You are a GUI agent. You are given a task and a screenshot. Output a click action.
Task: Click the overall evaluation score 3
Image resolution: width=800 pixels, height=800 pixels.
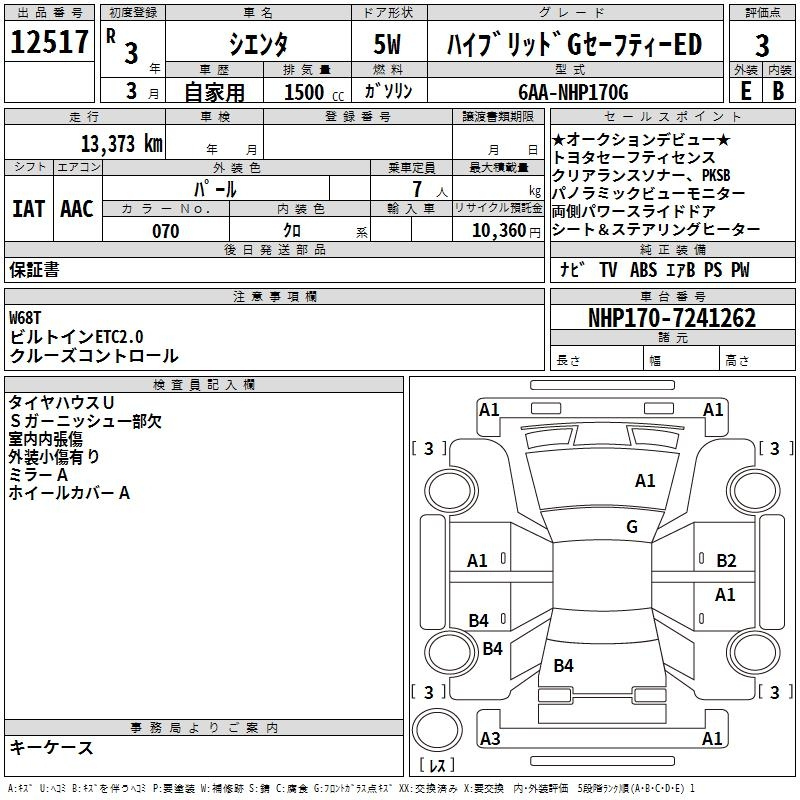[762, 45]
